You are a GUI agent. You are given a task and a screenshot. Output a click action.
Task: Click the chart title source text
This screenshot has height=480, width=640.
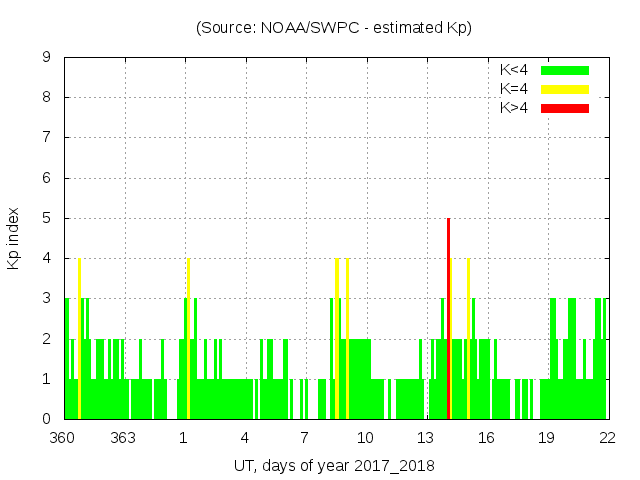tap(334, 28)
